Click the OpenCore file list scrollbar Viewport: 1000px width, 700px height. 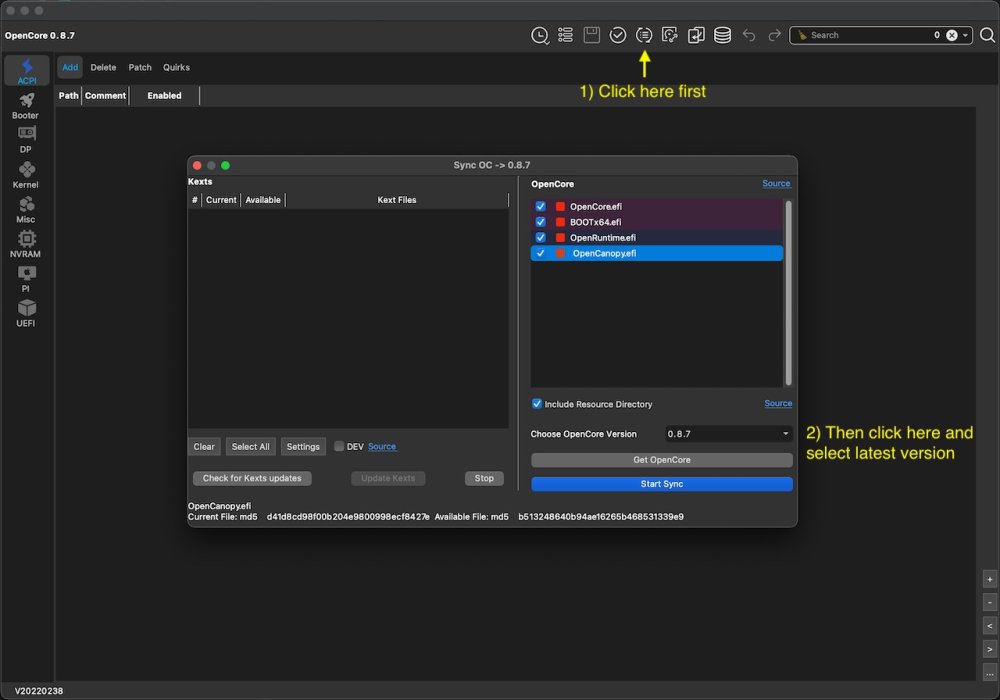point(788,293)
